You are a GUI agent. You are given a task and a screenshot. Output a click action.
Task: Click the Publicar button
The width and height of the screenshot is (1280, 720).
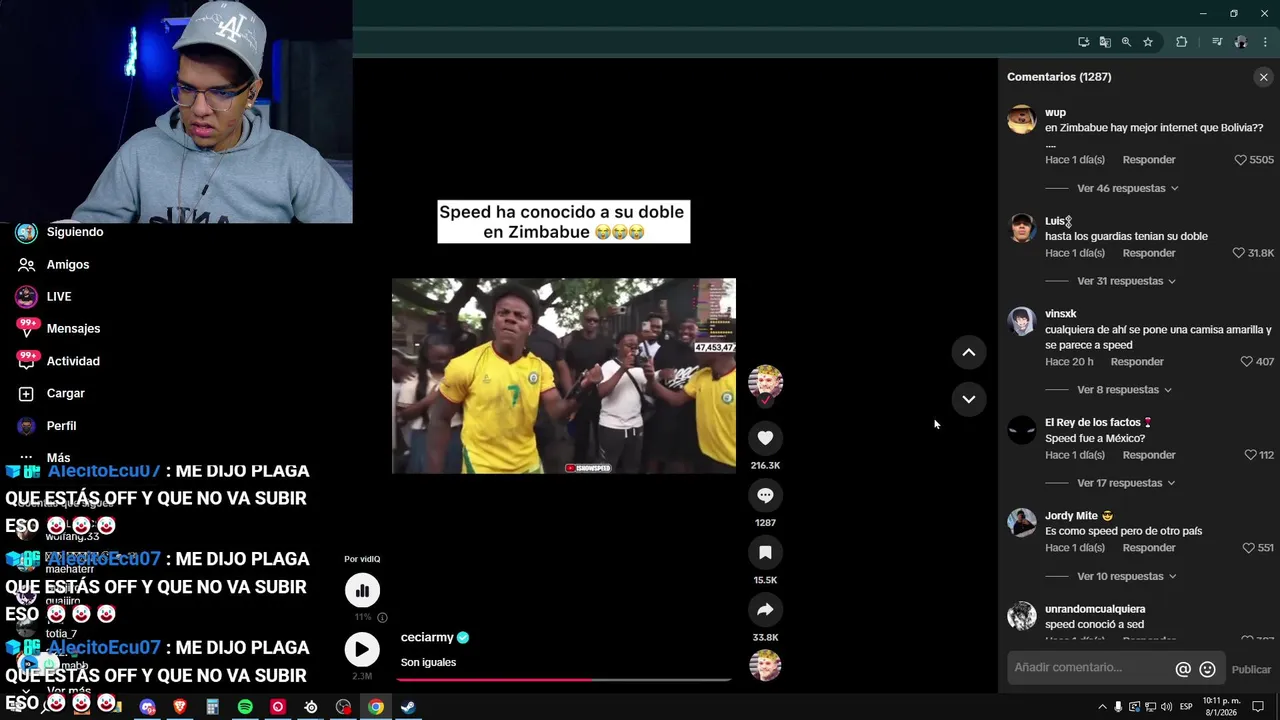(x=1251, y=670)
